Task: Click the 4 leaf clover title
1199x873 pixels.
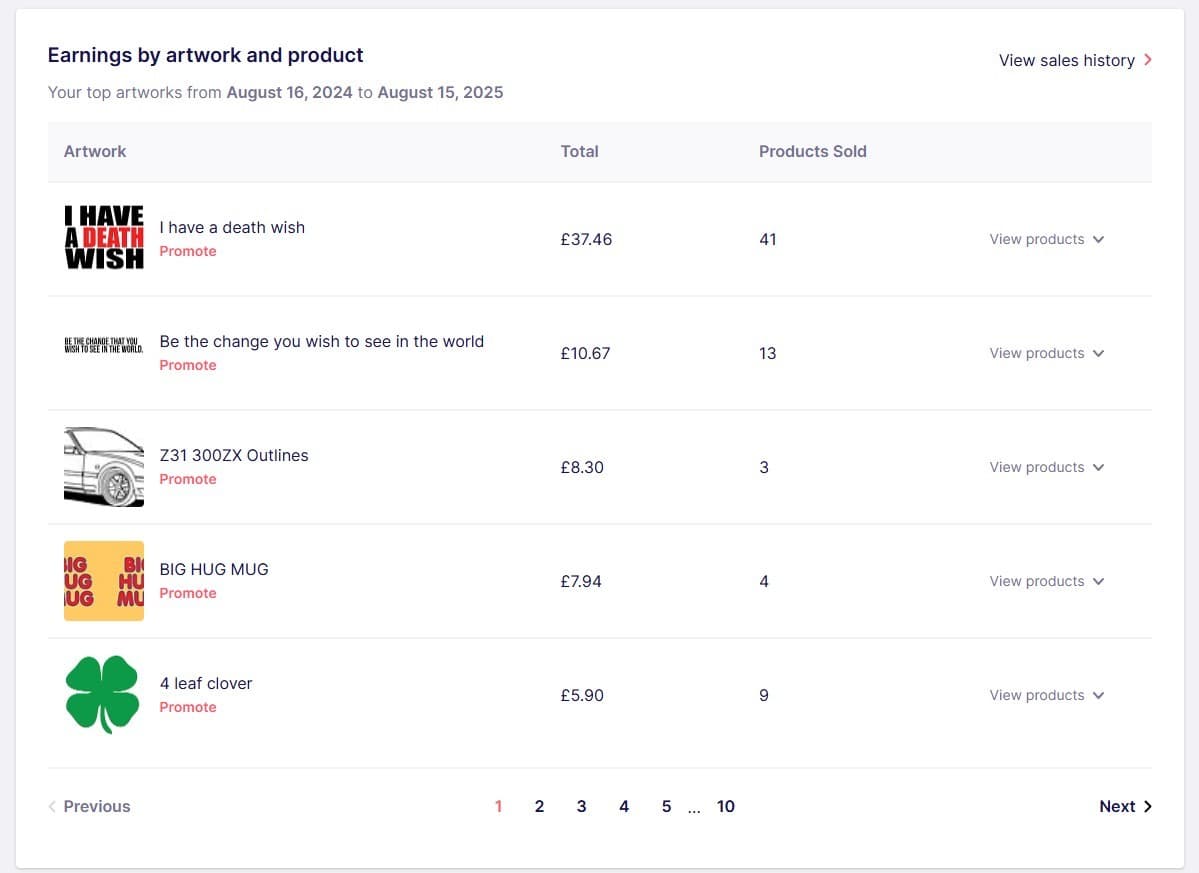Action: click(x=206, y=683)
